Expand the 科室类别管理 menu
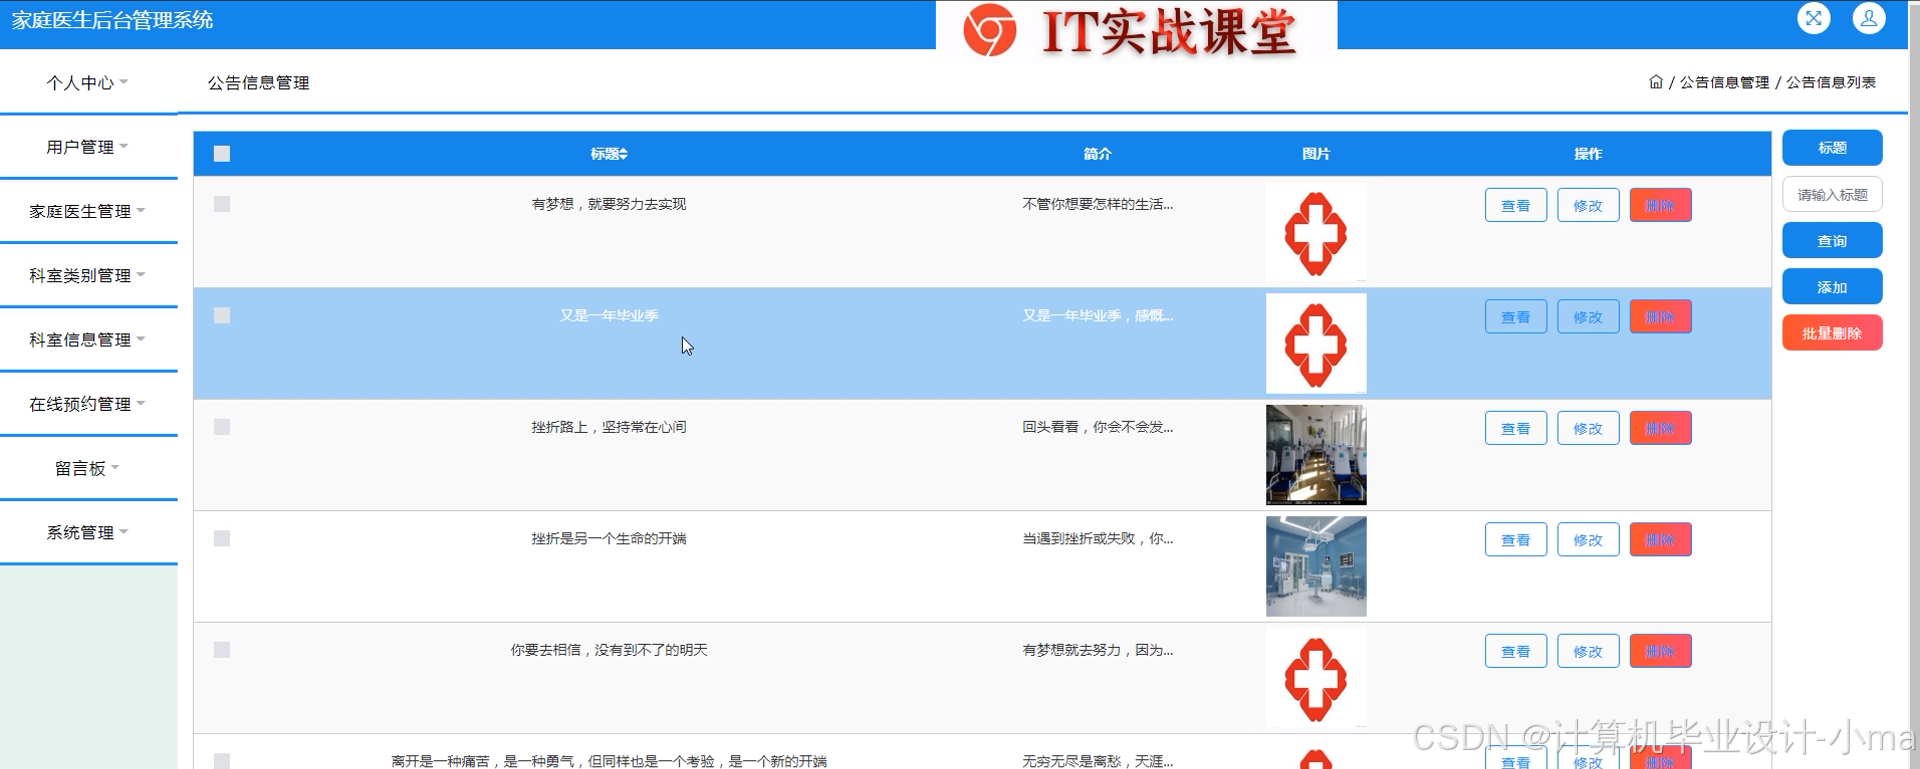The width and height of the screenshot is (1920, 769). [x=88, y=275]
